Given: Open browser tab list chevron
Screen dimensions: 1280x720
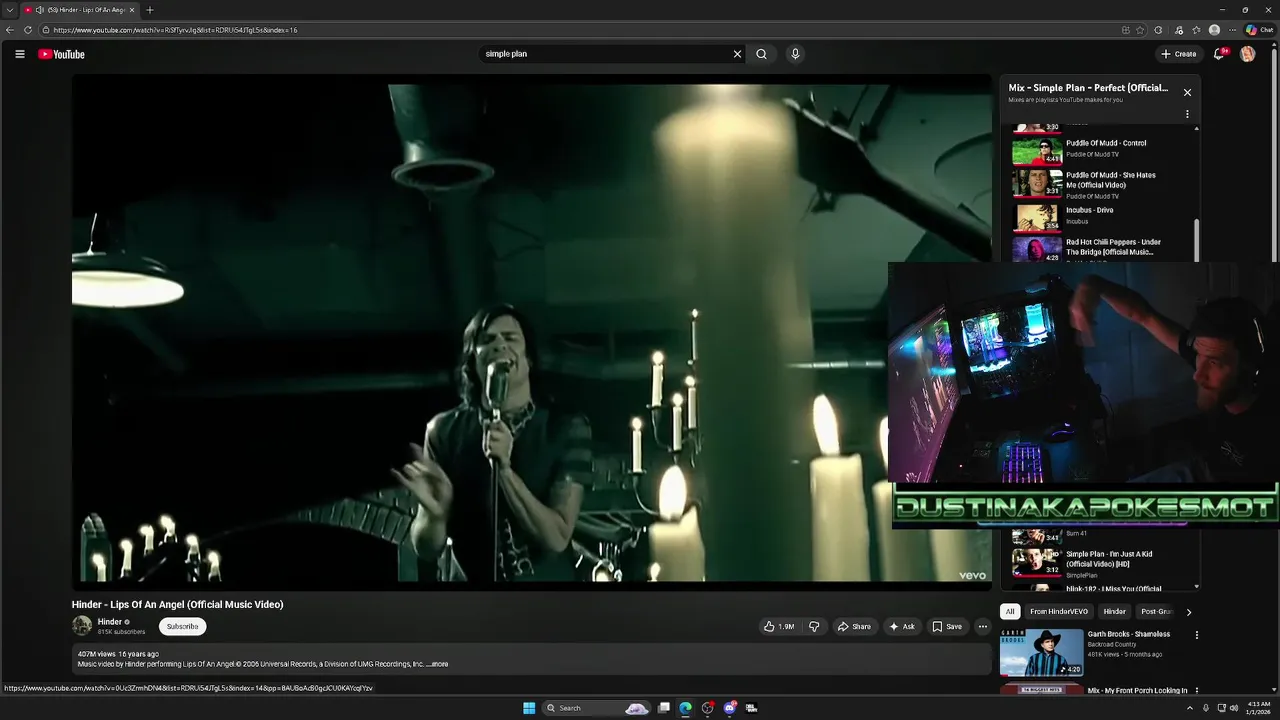Looking at the screenshot, I should [x=10, y=10].
